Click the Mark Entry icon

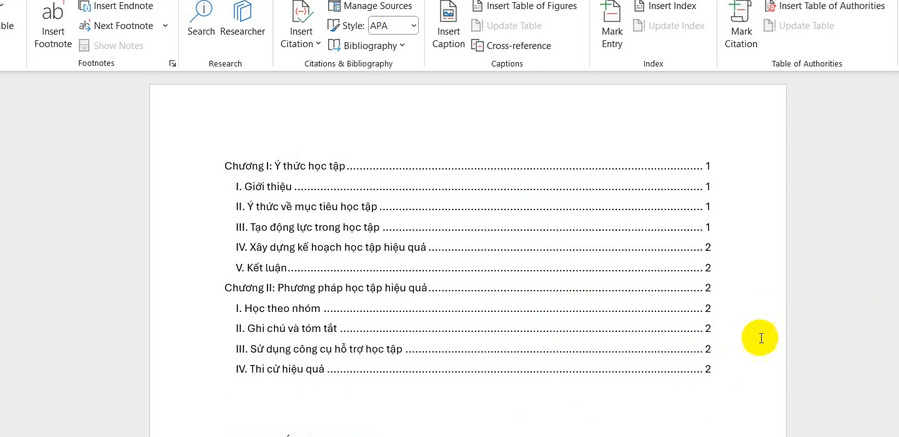point(612,11)
